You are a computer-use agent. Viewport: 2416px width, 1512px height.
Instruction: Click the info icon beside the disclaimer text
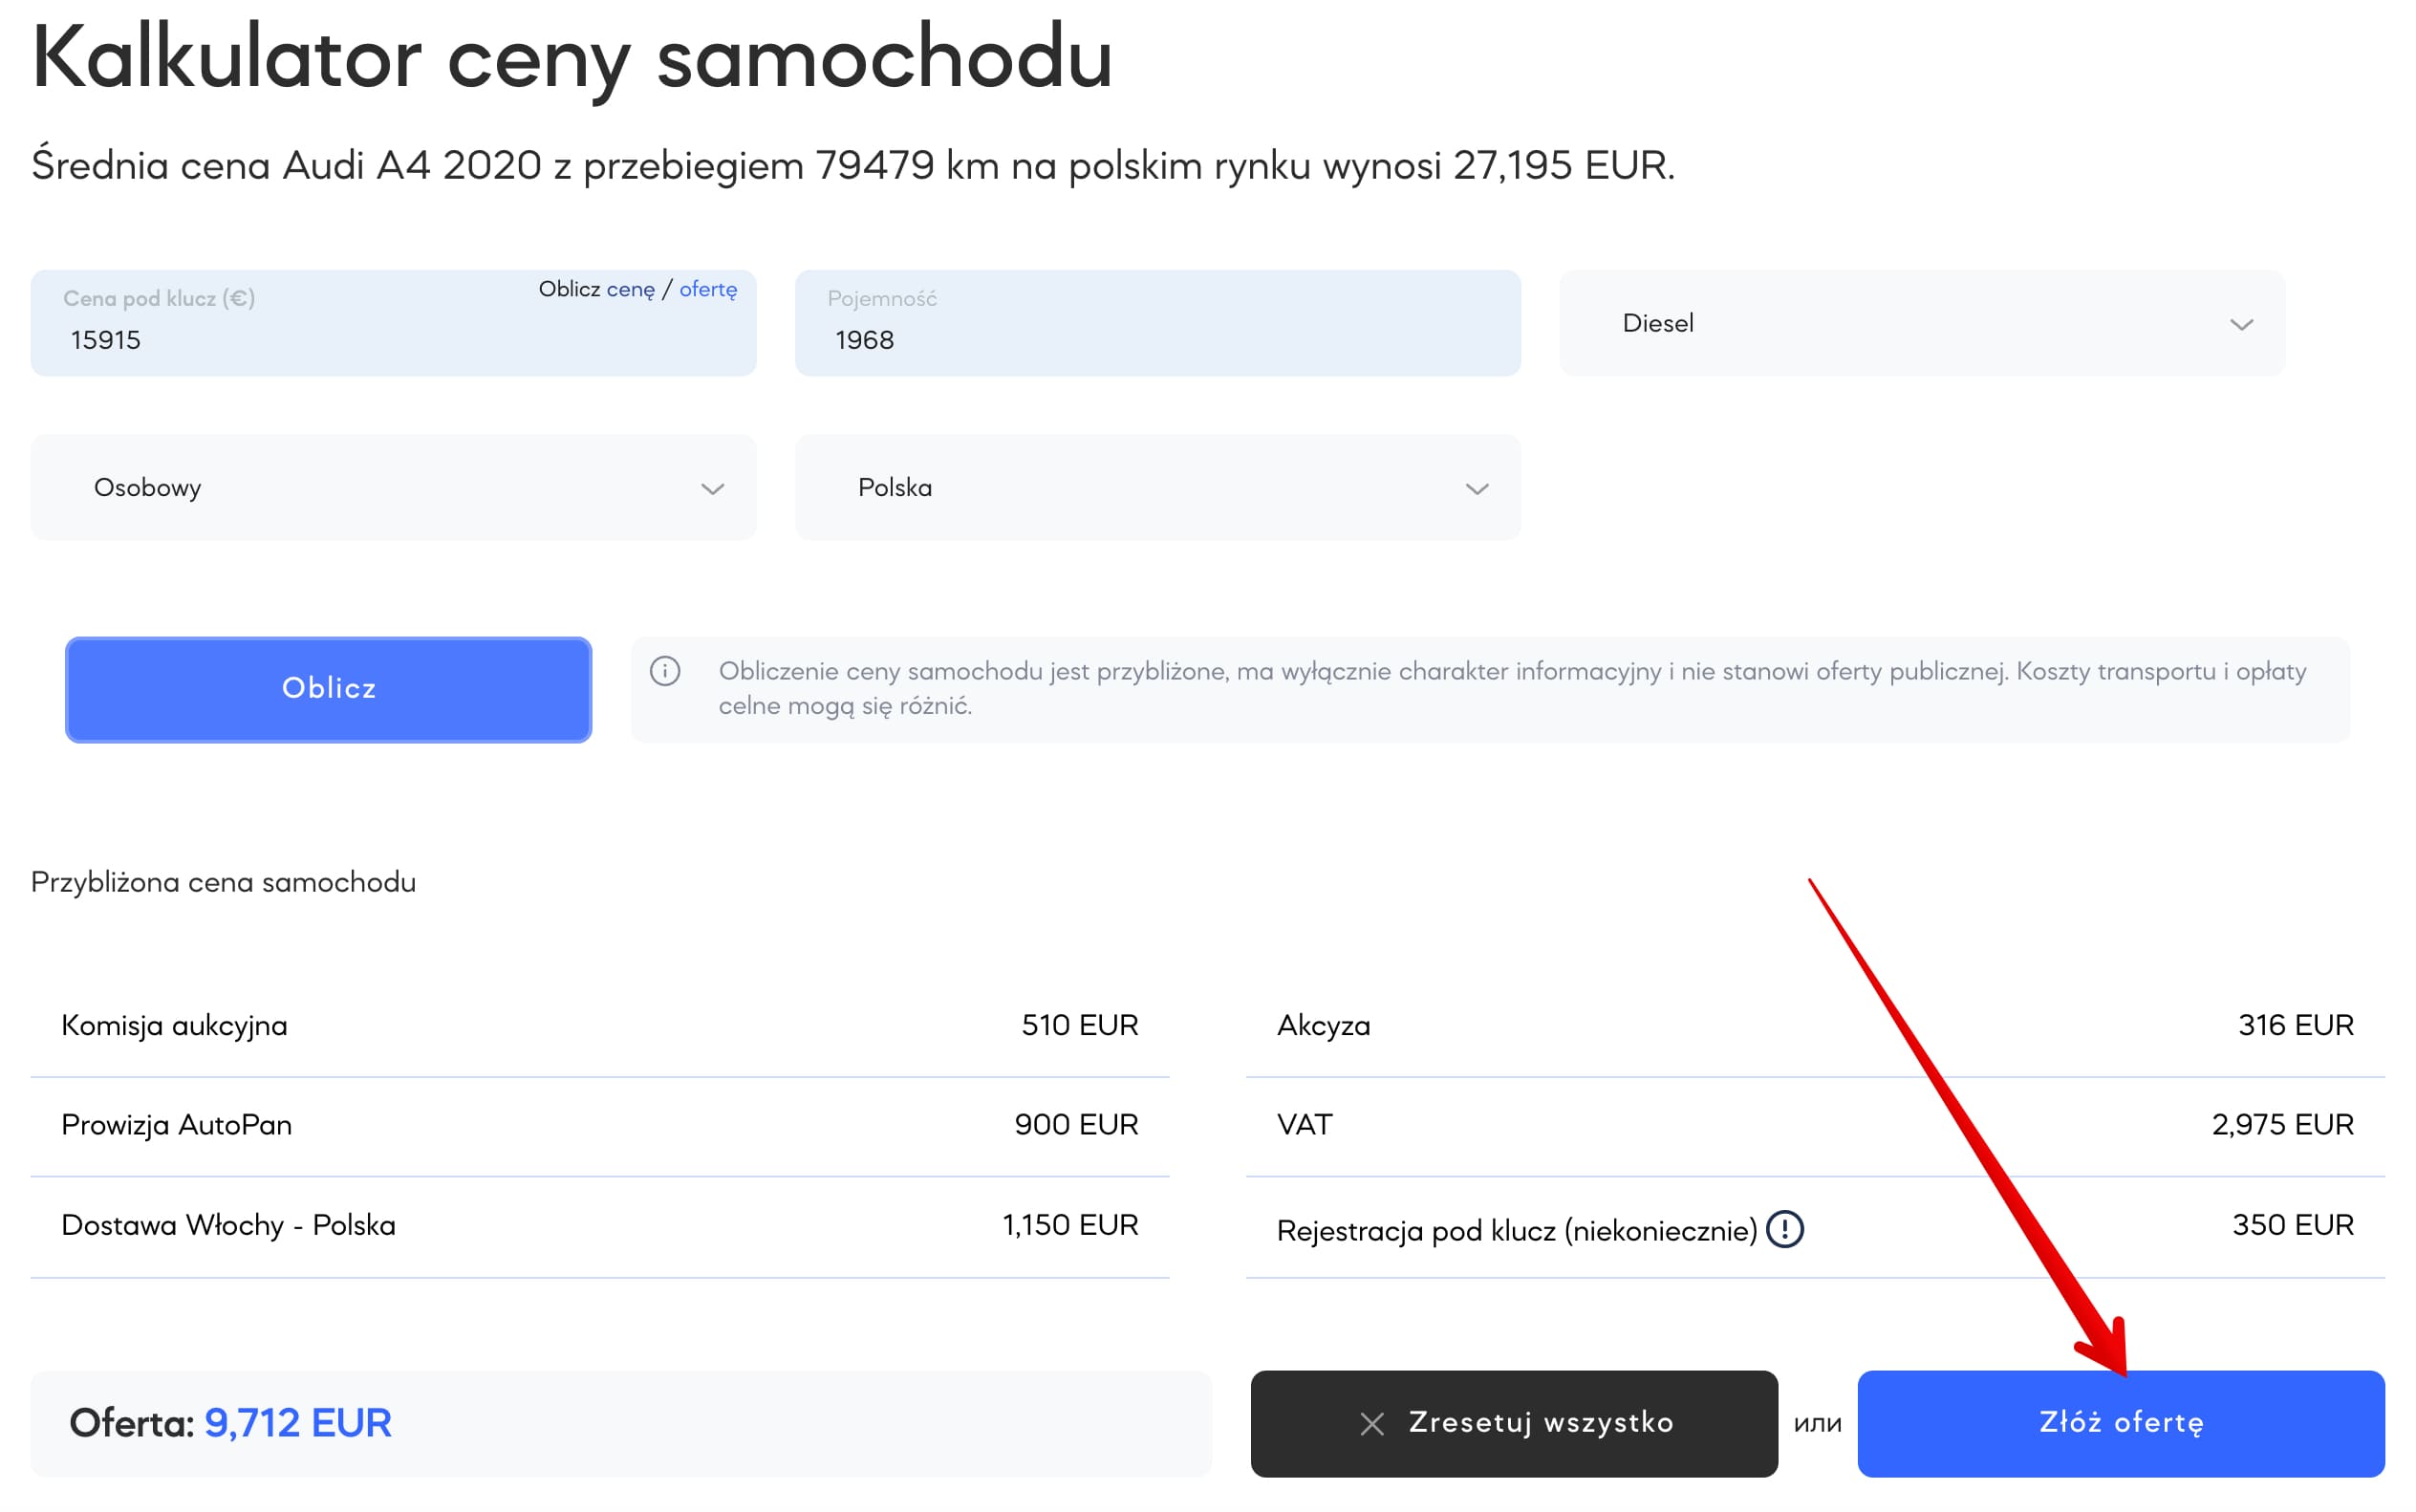pos(665,671)
